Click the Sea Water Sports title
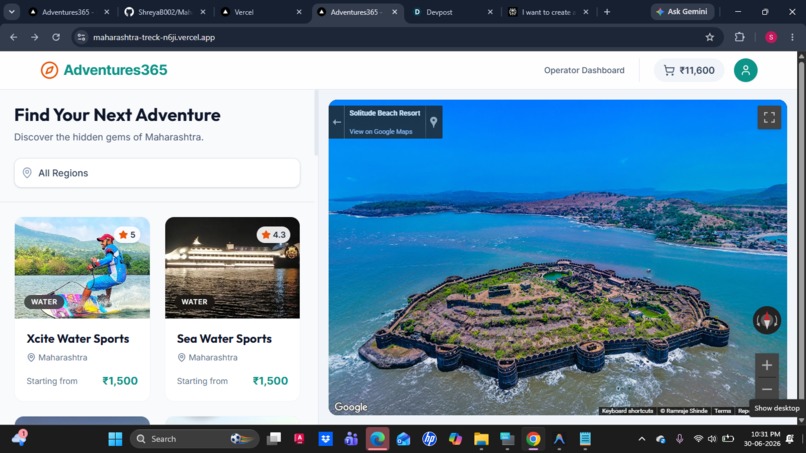The height and width of the screenshot is (453, 806). pyautogui.click(x=224, y=339)
